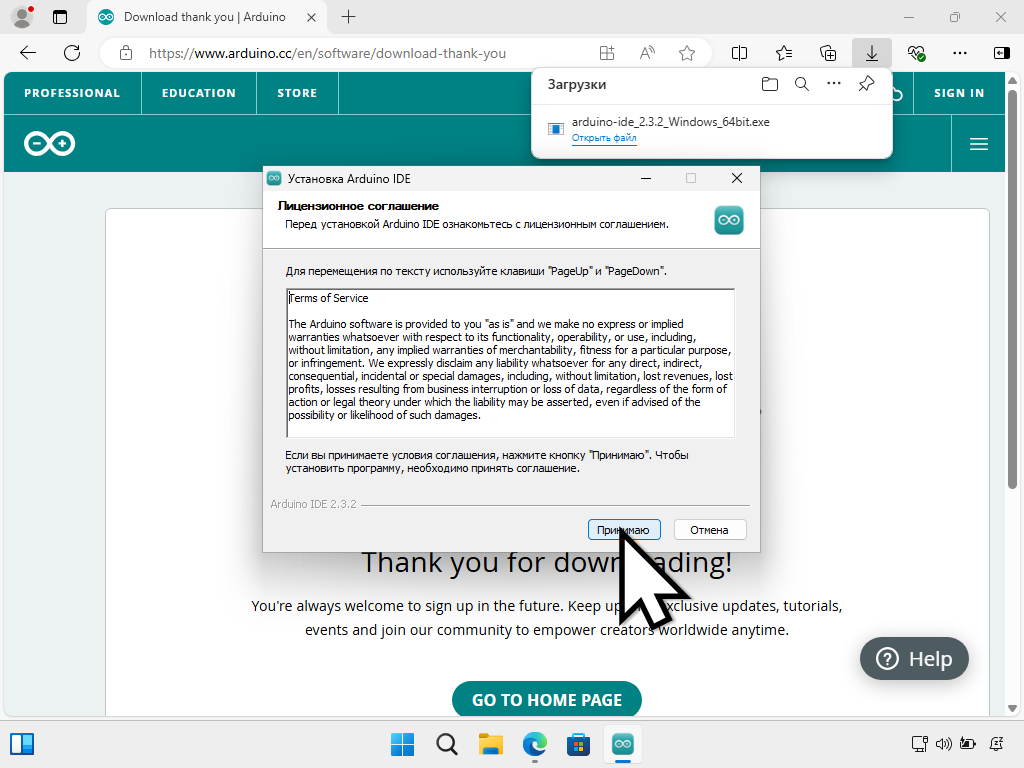The image size is (1024, 768).
Task: Go back to previous page
Action: click(x=28, y=53)
